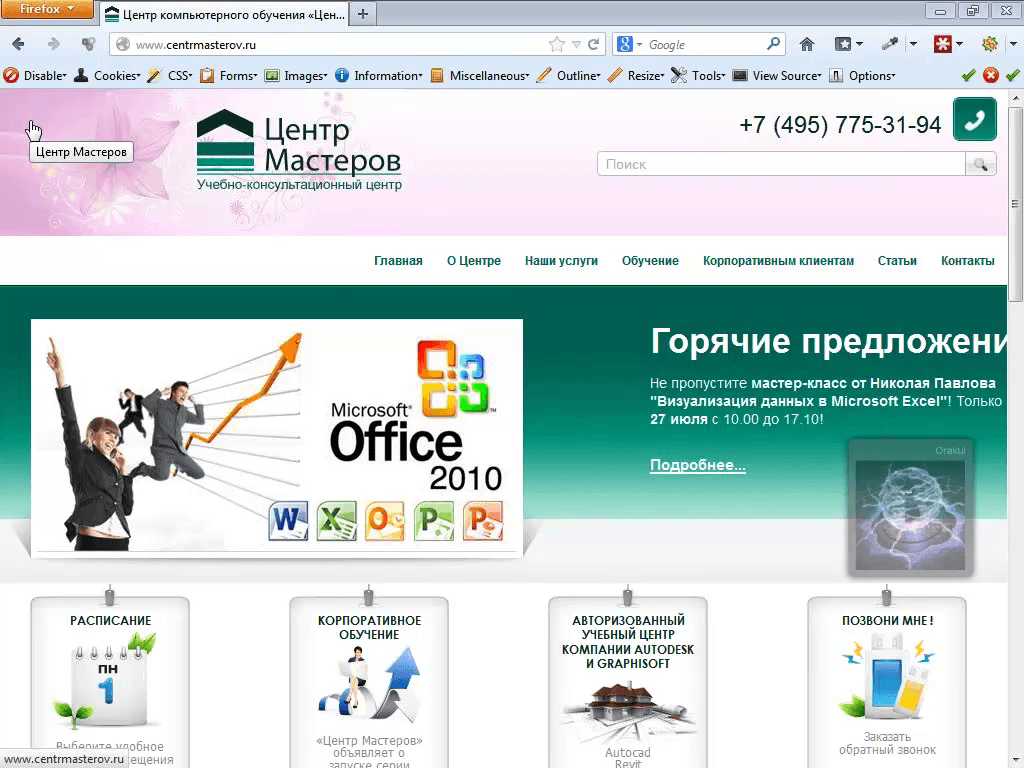
Task: Open the Resize dropdown menu
Action: click(x=636, y=76)
